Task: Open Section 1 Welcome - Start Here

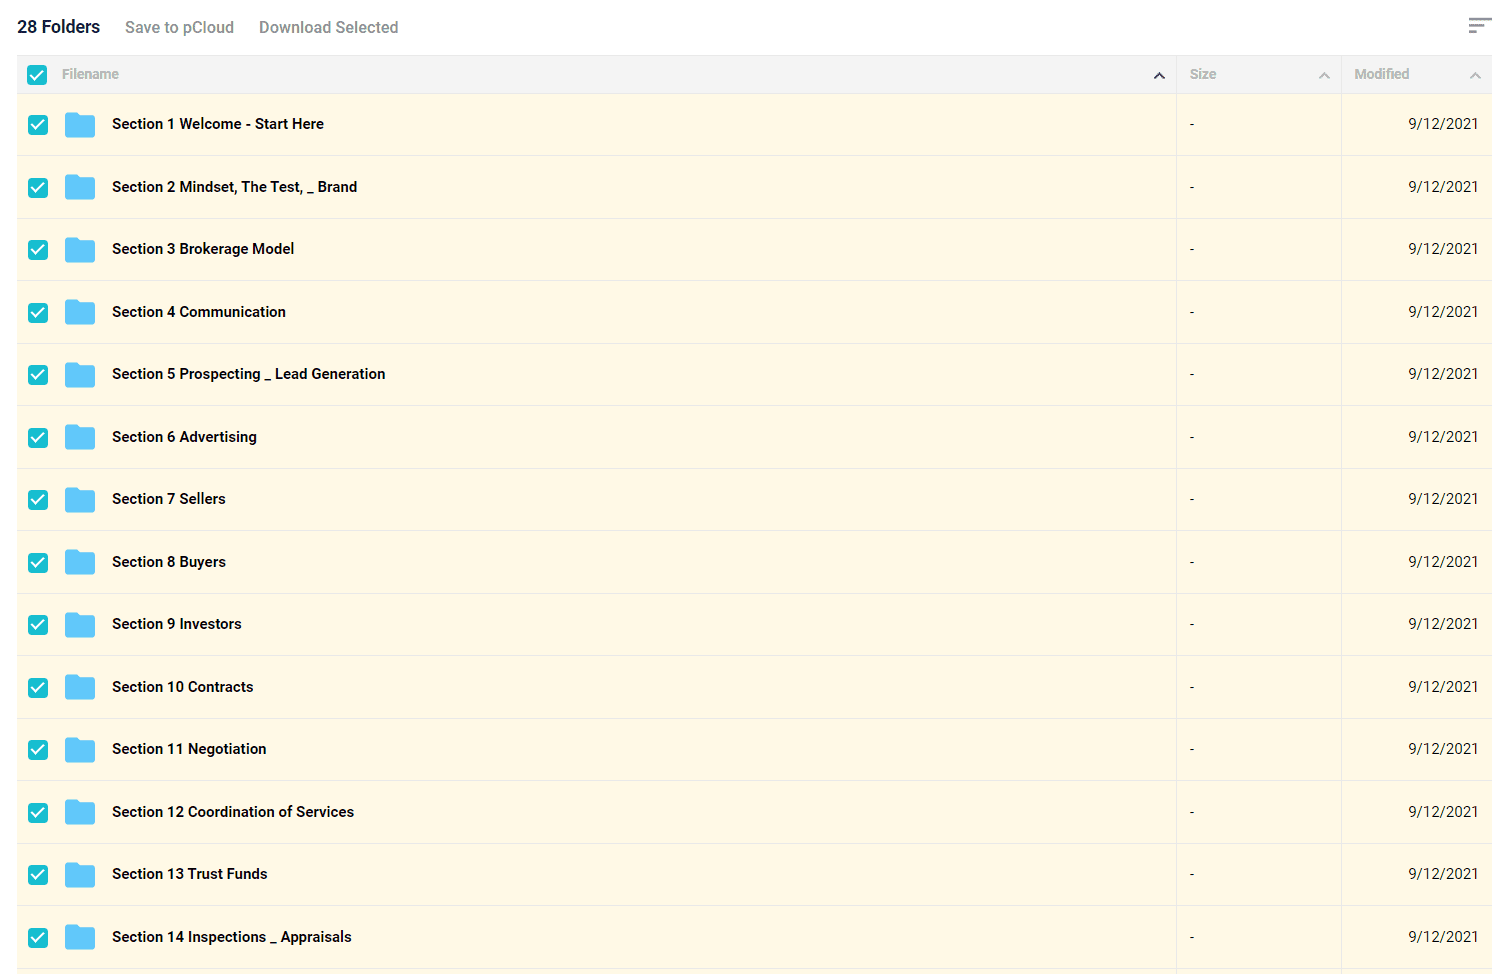Action: pos(218,124)
